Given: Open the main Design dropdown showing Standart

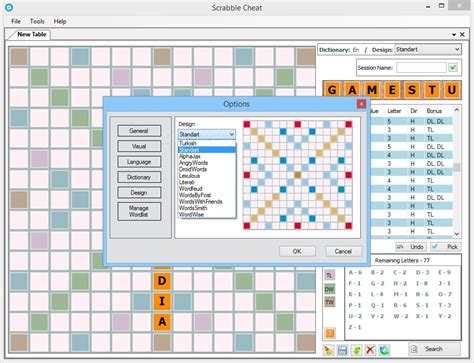Looking at the screenshot, I should 428,49.
